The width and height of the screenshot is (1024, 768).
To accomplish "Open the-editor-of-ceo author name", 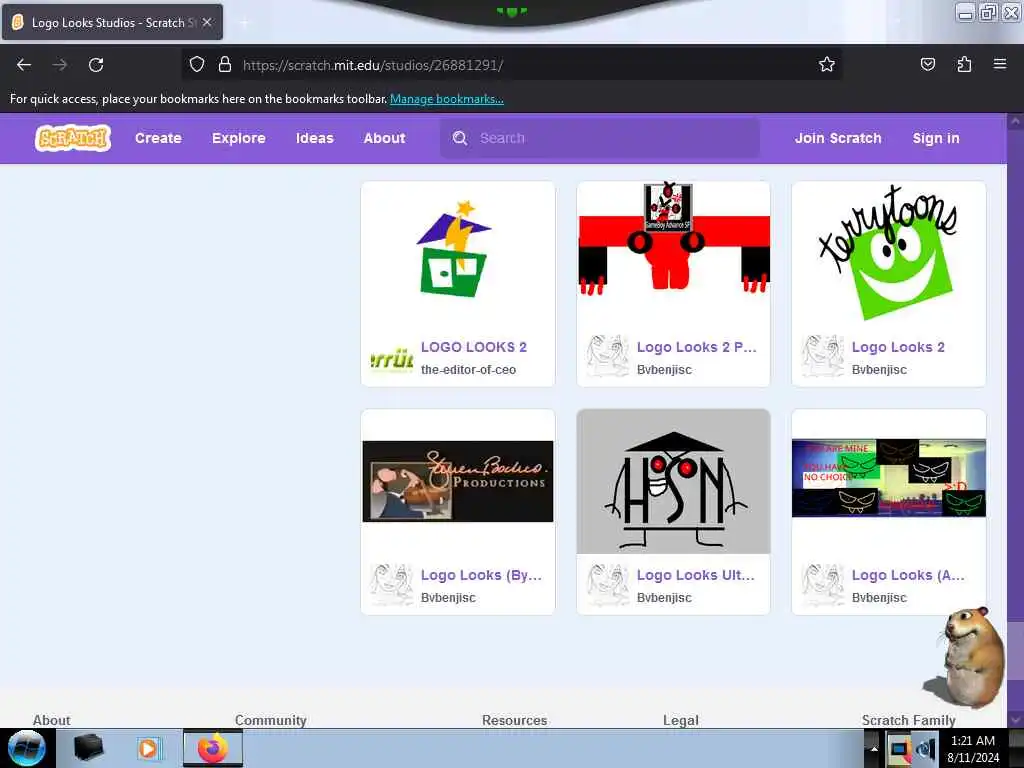I will 468,370.
